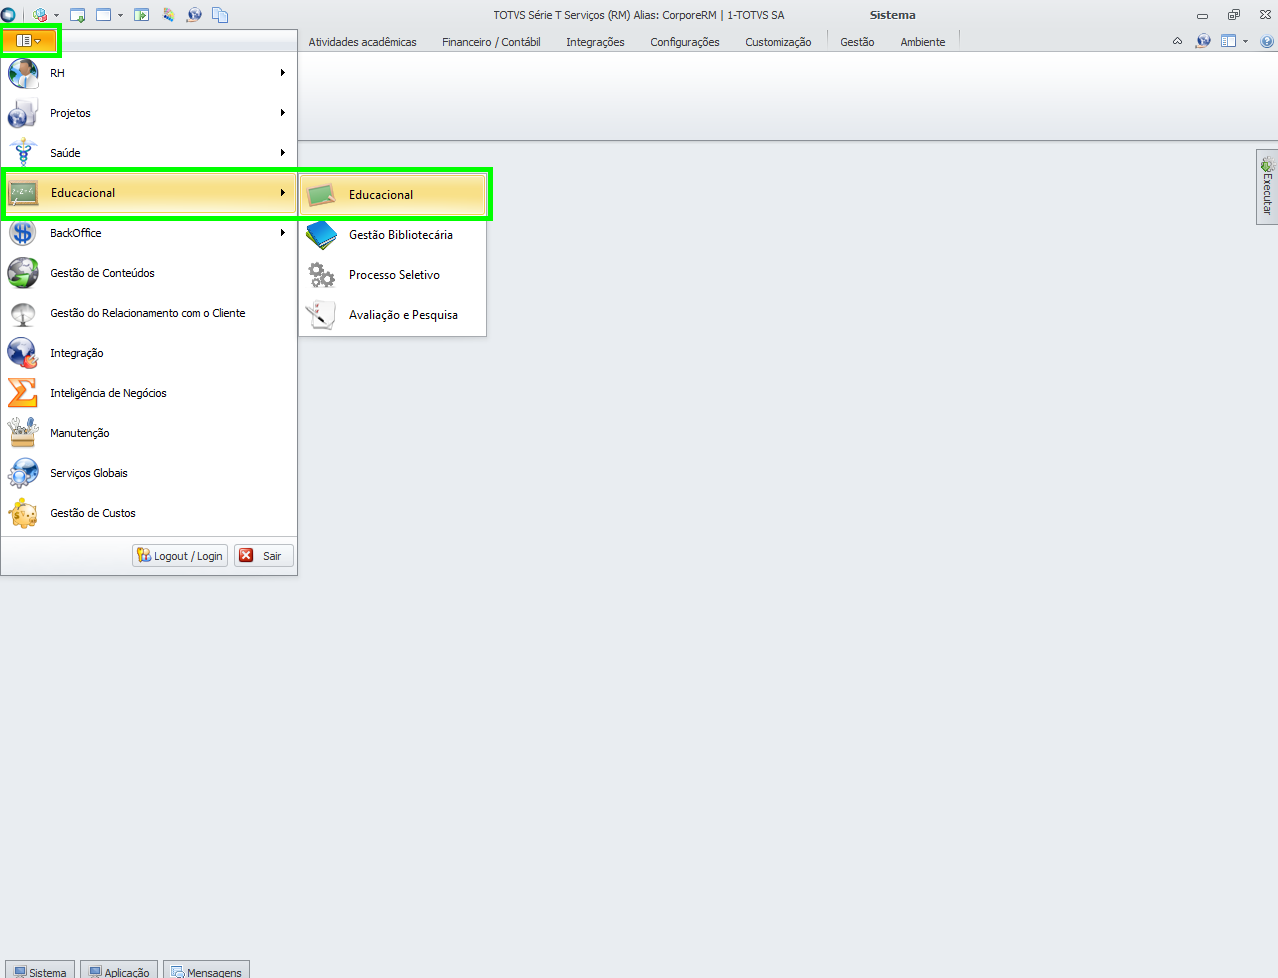Image resolution: width=1278 pixels, height=978 pixels.
Task: Collapse the ribbon with the chevron-up icon
Action: [1177, 41]
